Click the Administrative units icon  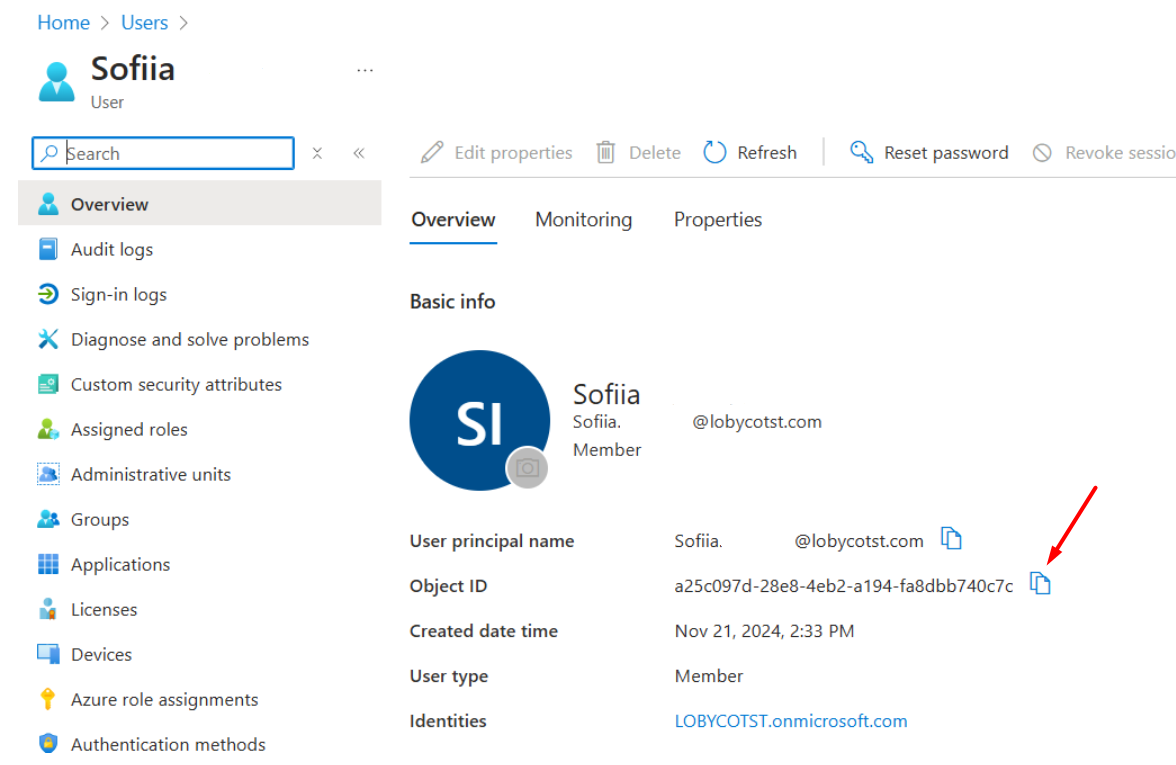click(x=48, y=474)
